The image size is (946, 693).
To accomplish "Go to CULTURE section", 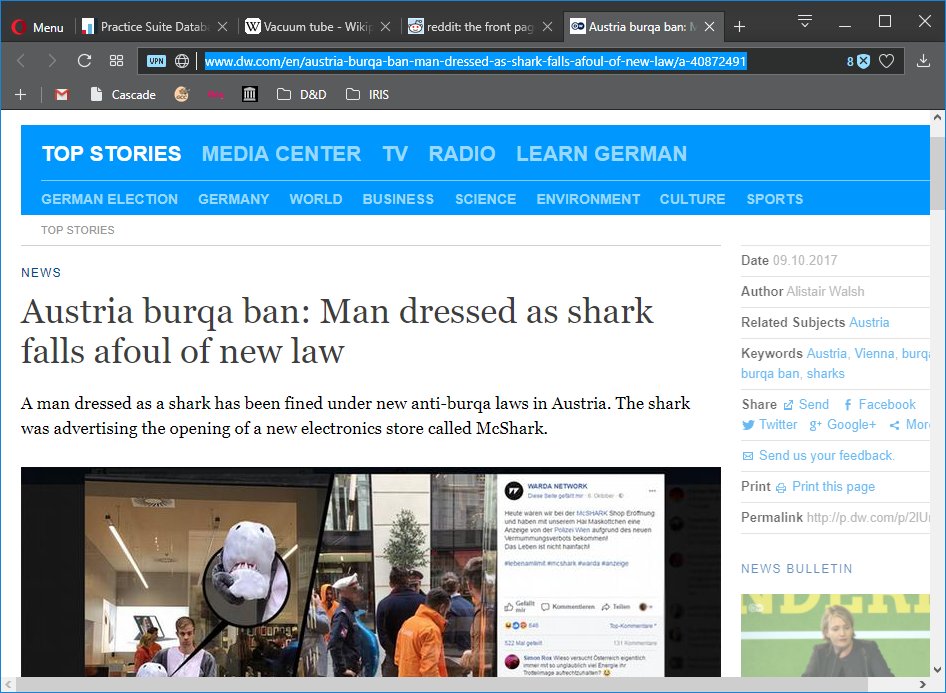I will pyautogui.click(x=693, y=199).
